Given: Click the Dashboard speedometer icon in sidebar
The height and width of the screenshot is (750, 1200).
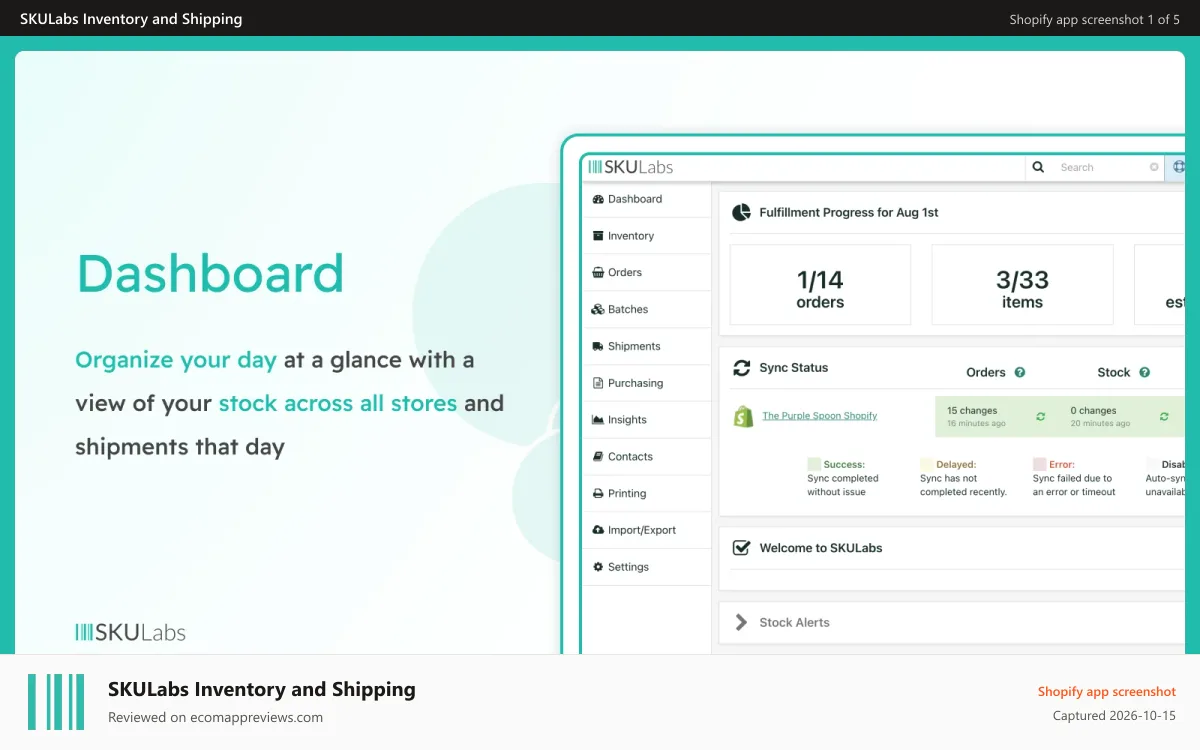Looking at the screenshot, I should click(x=598, y=199).
